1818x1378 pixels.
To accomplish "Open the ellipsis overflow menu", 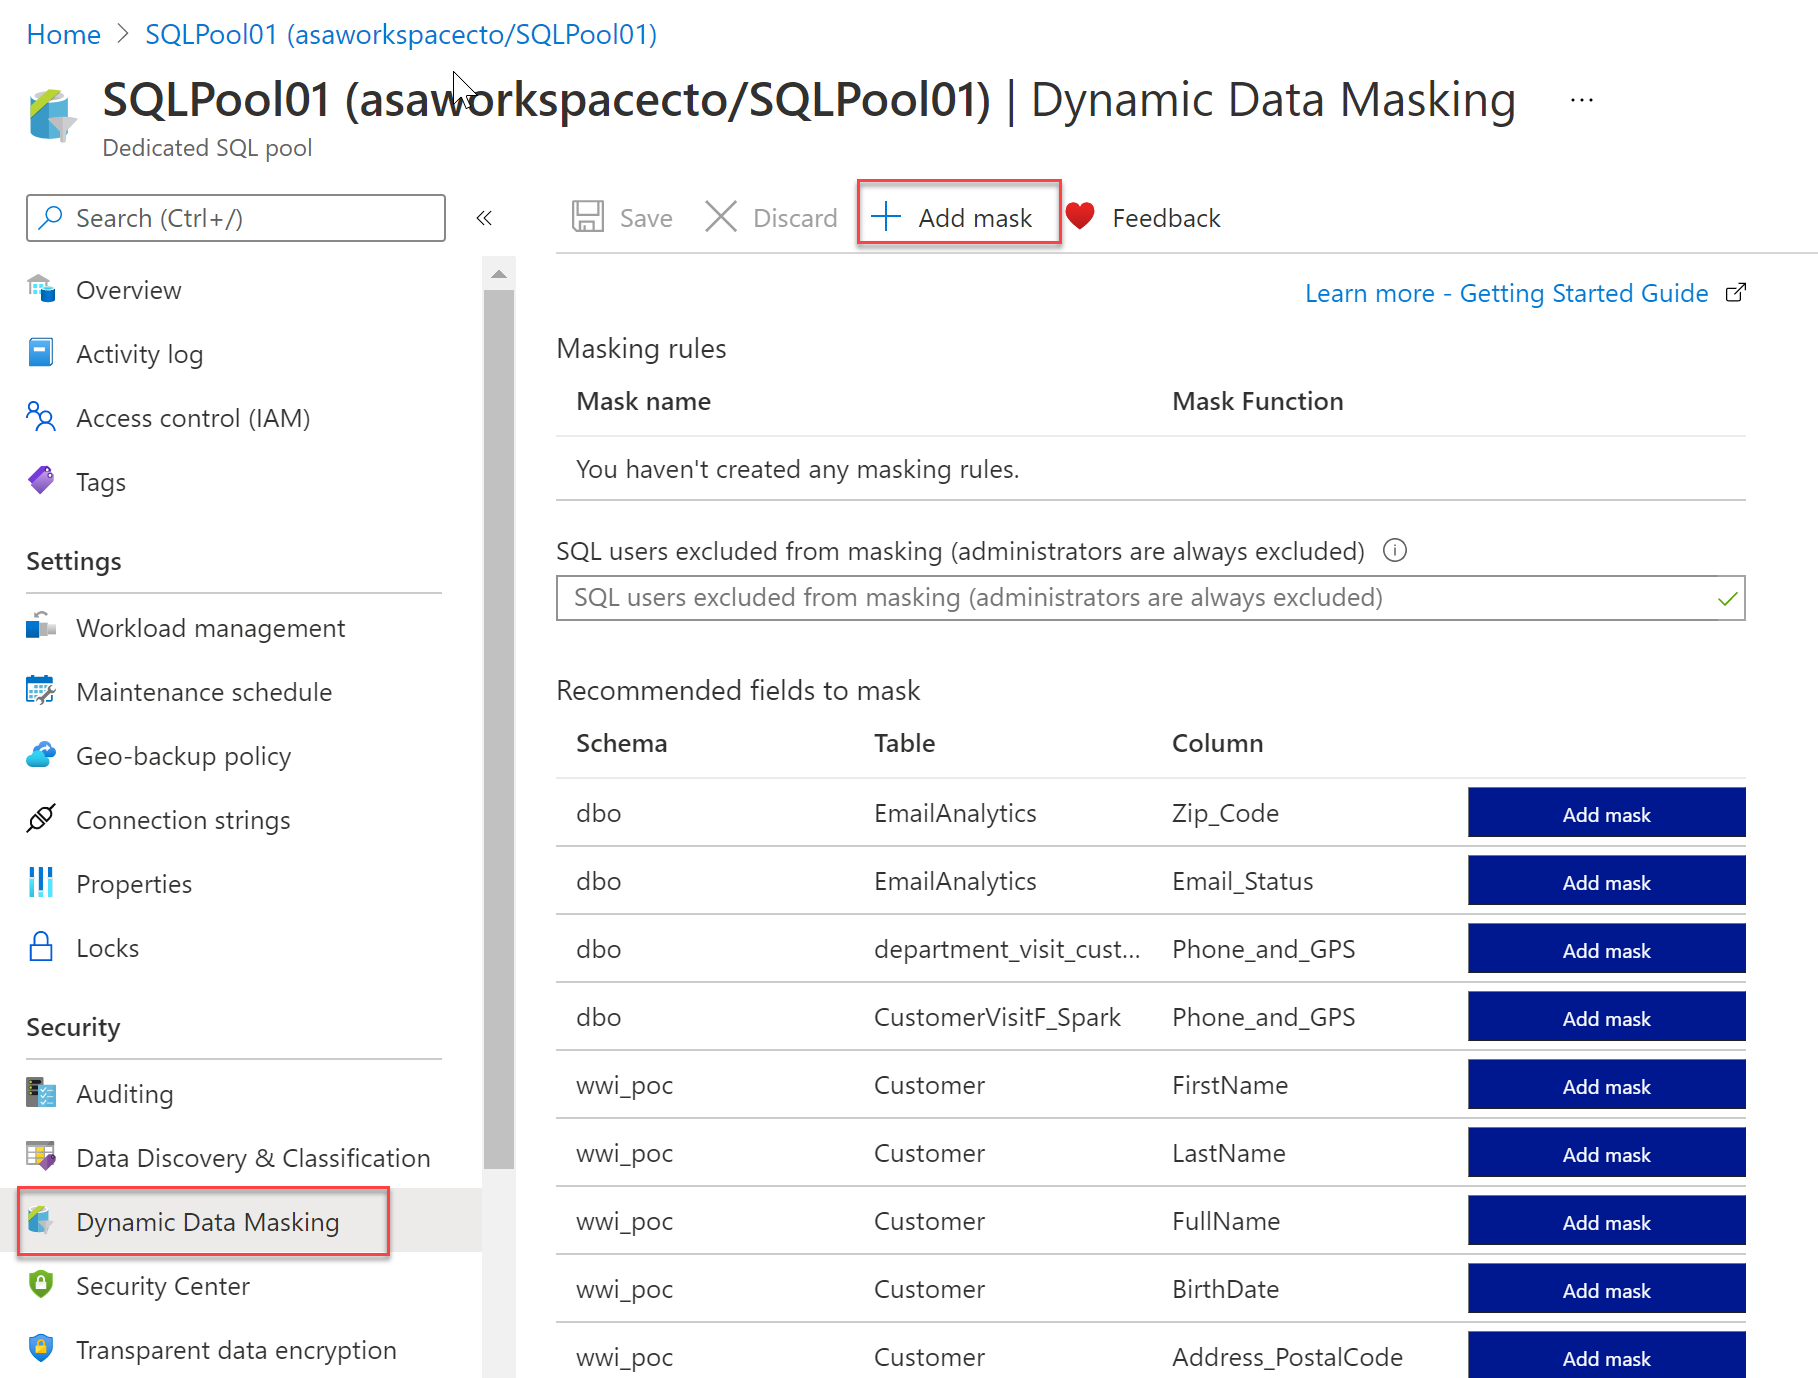I will [x=1582, y=99].
